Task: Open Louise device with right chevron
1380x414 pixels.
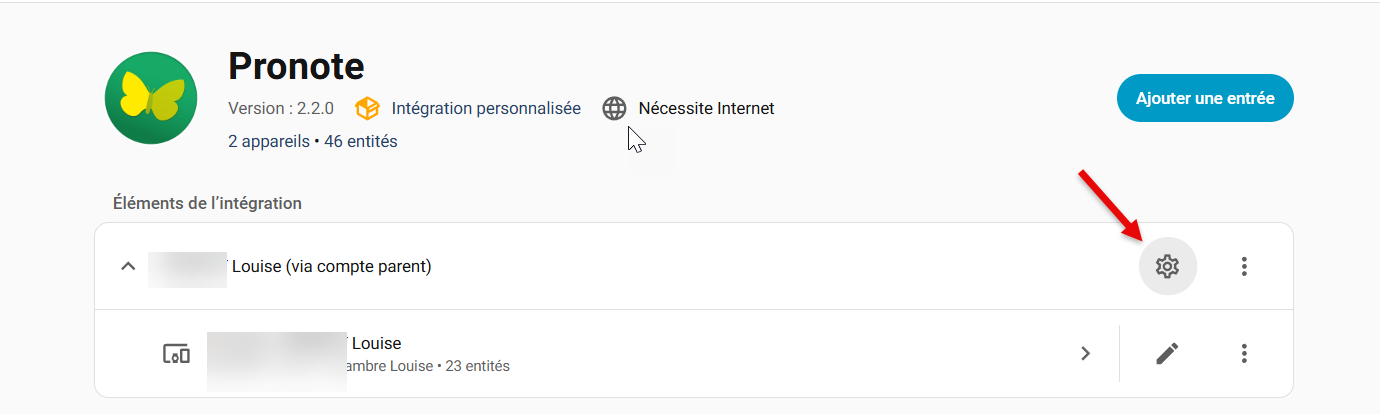Action: tap(1085, 353)
